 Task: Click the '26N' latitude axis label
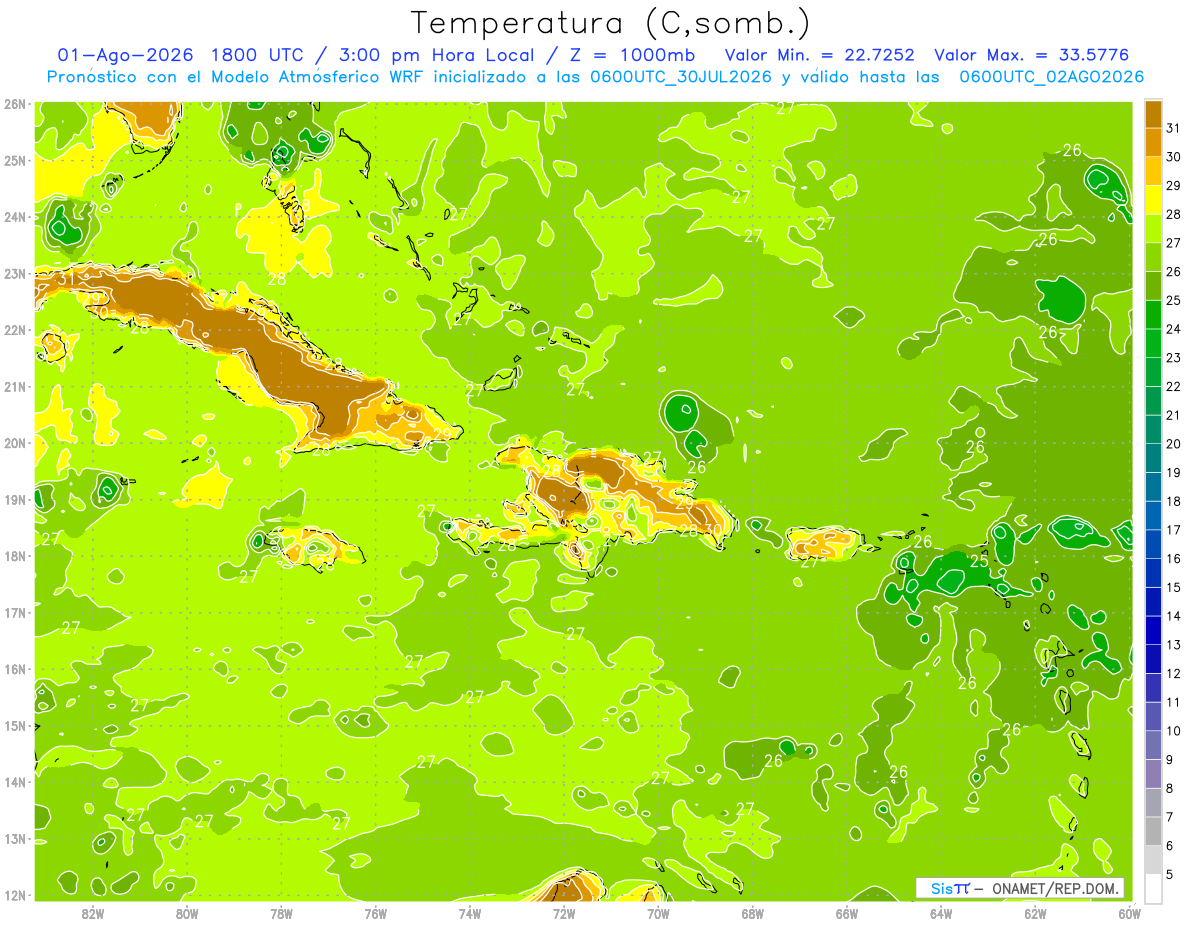coord(15,104)
